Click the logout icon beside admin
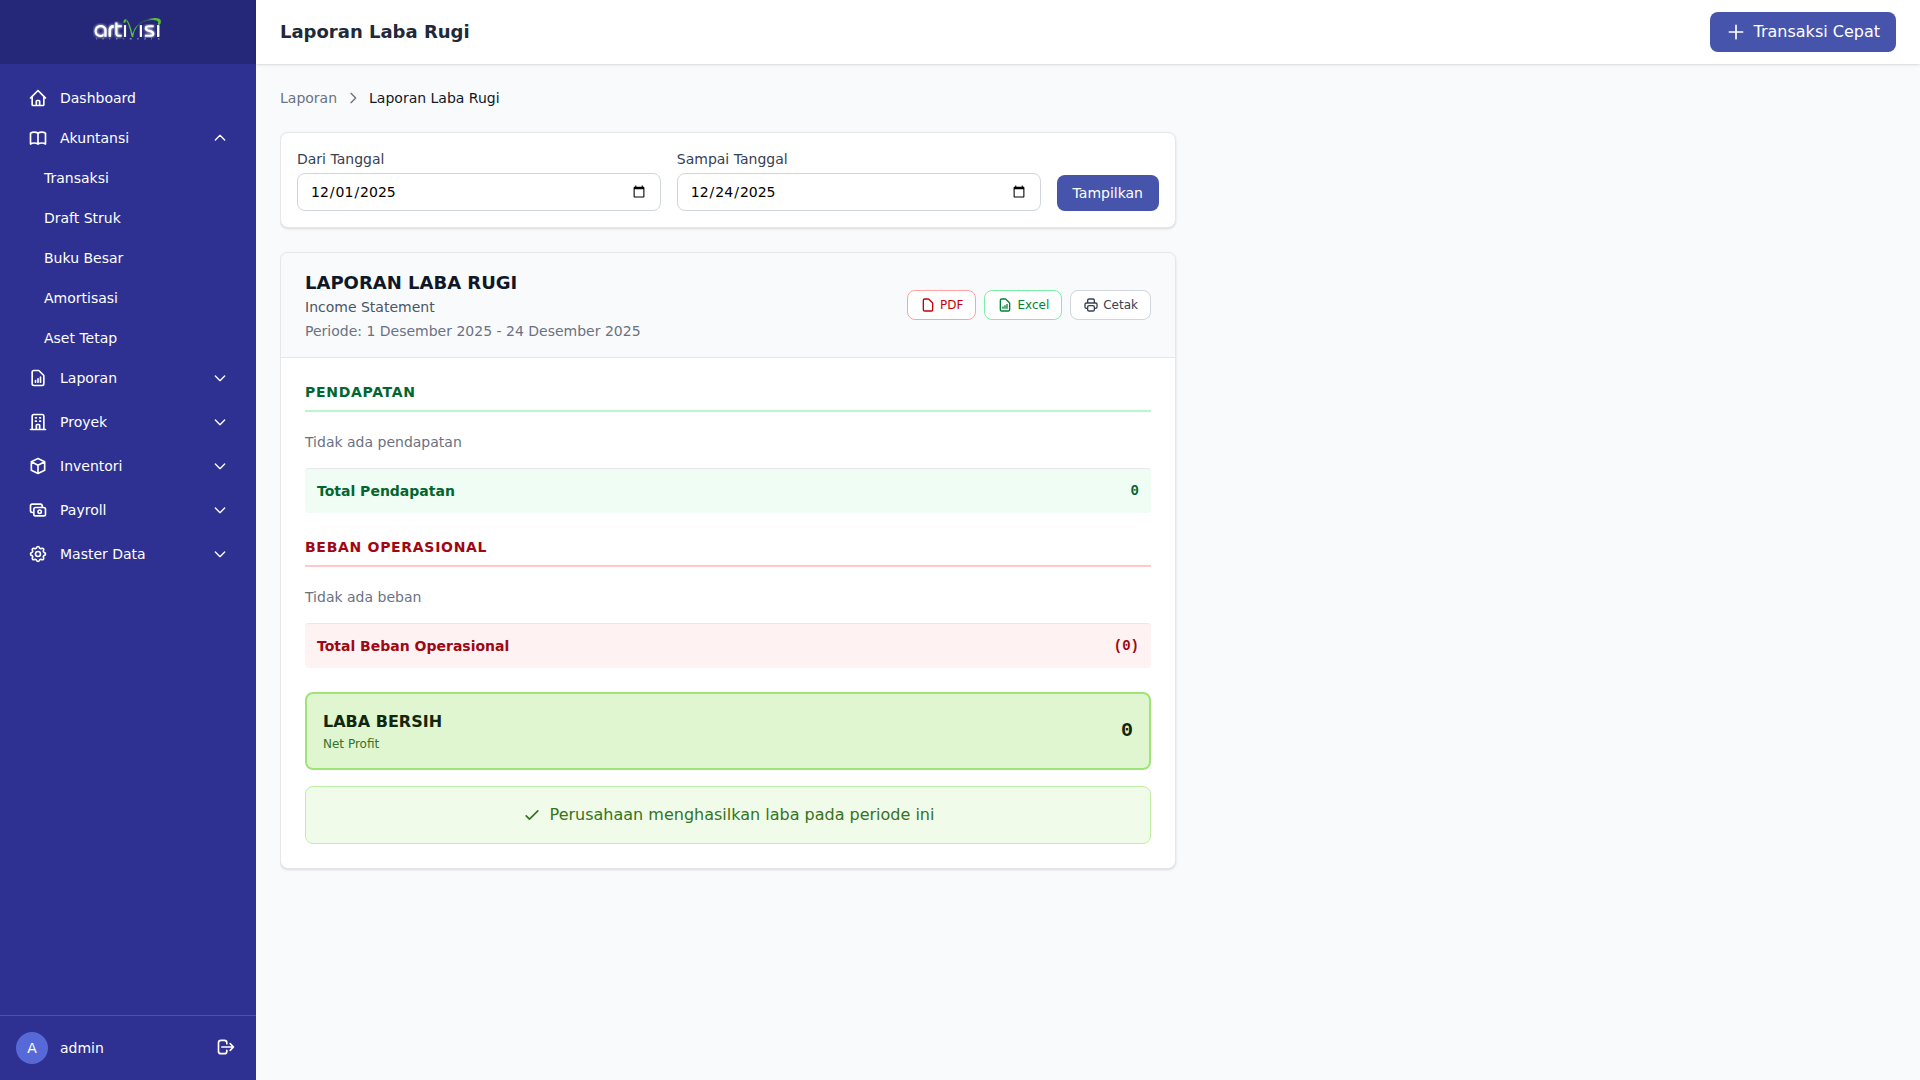The height and width of the screenshot is (1080, 1920). 226,1047
